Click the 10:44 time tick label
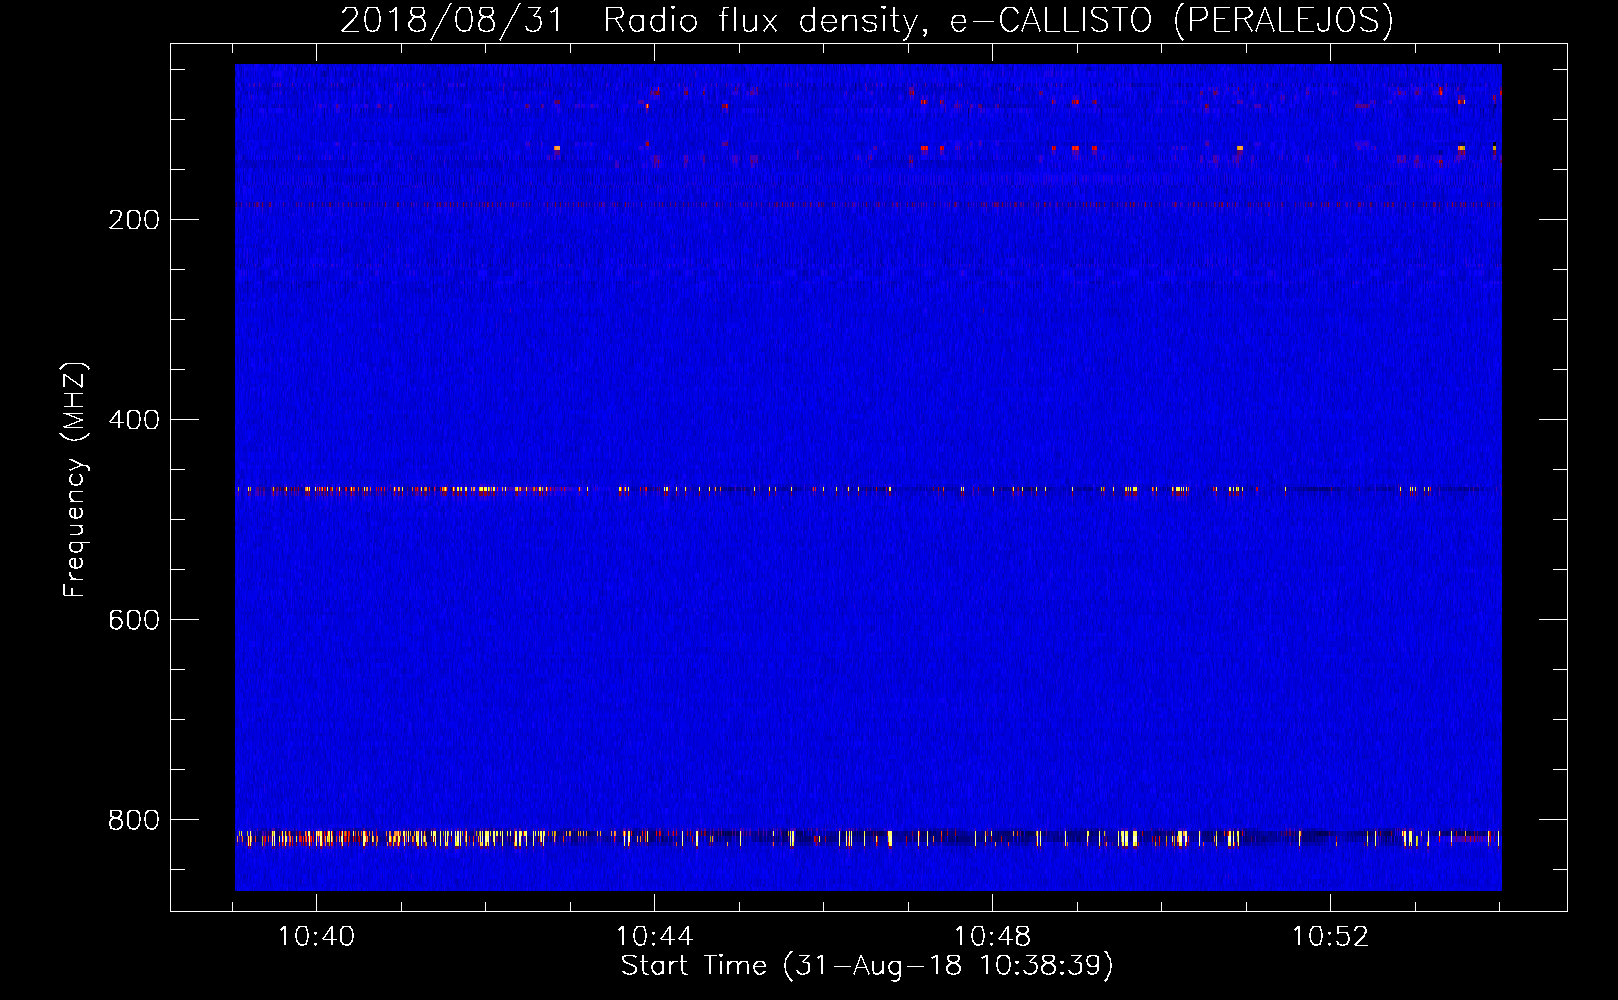This screenshot has width=1618, height=1000. [654, 937]
